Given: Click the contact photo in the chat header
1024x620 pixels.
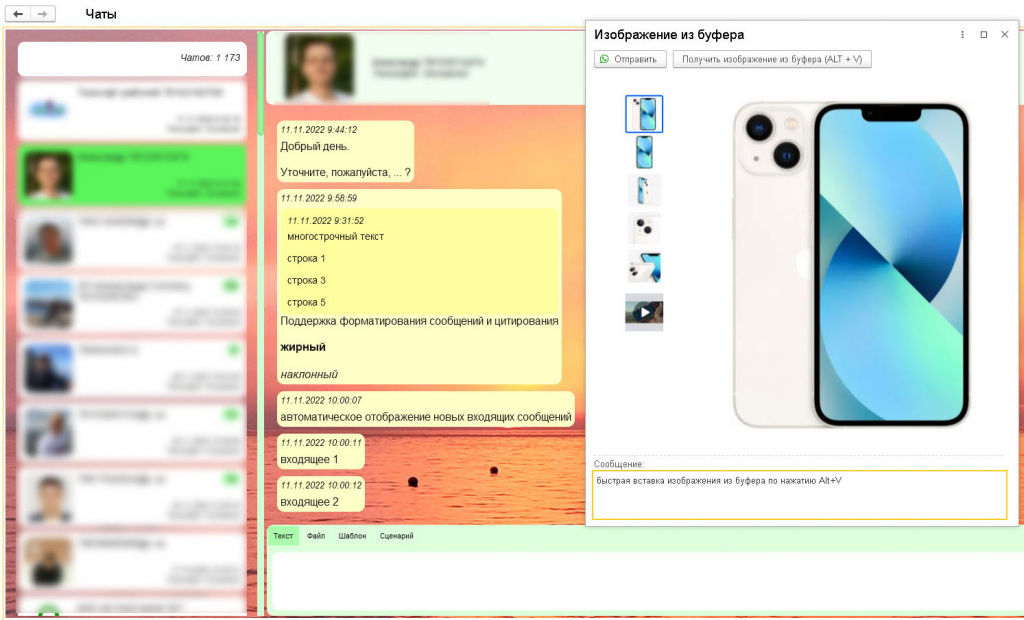Looking at the screenshot, I should coord(319,67).
